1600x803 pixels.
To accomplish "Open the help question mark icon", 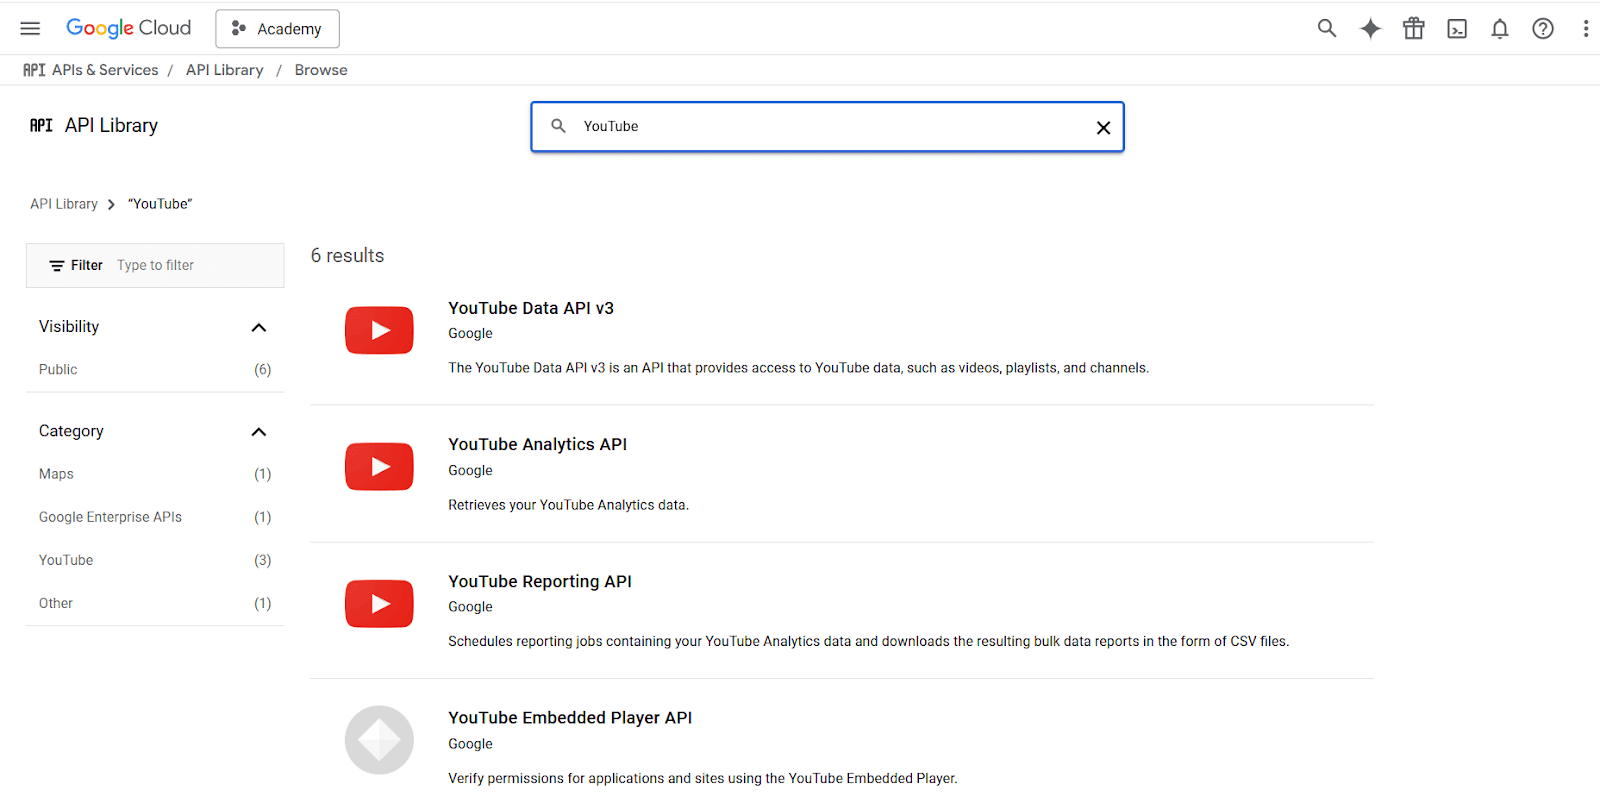I will pyautogui.click(x=1543, y=28).
